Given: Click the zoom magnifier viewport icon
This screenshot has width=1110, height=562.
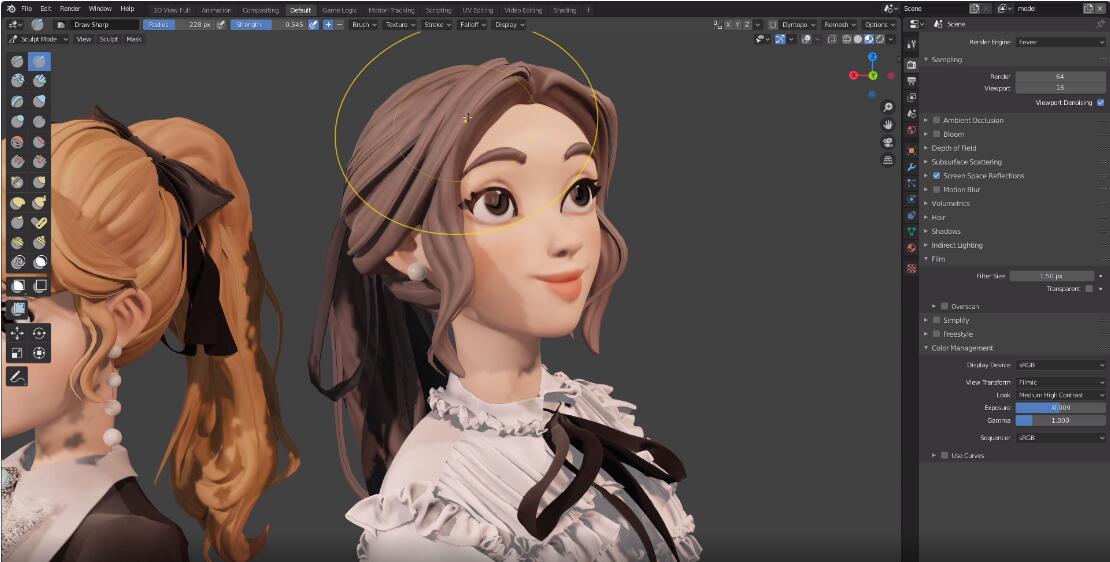Looking at the screenshot, I should (887, 107).
